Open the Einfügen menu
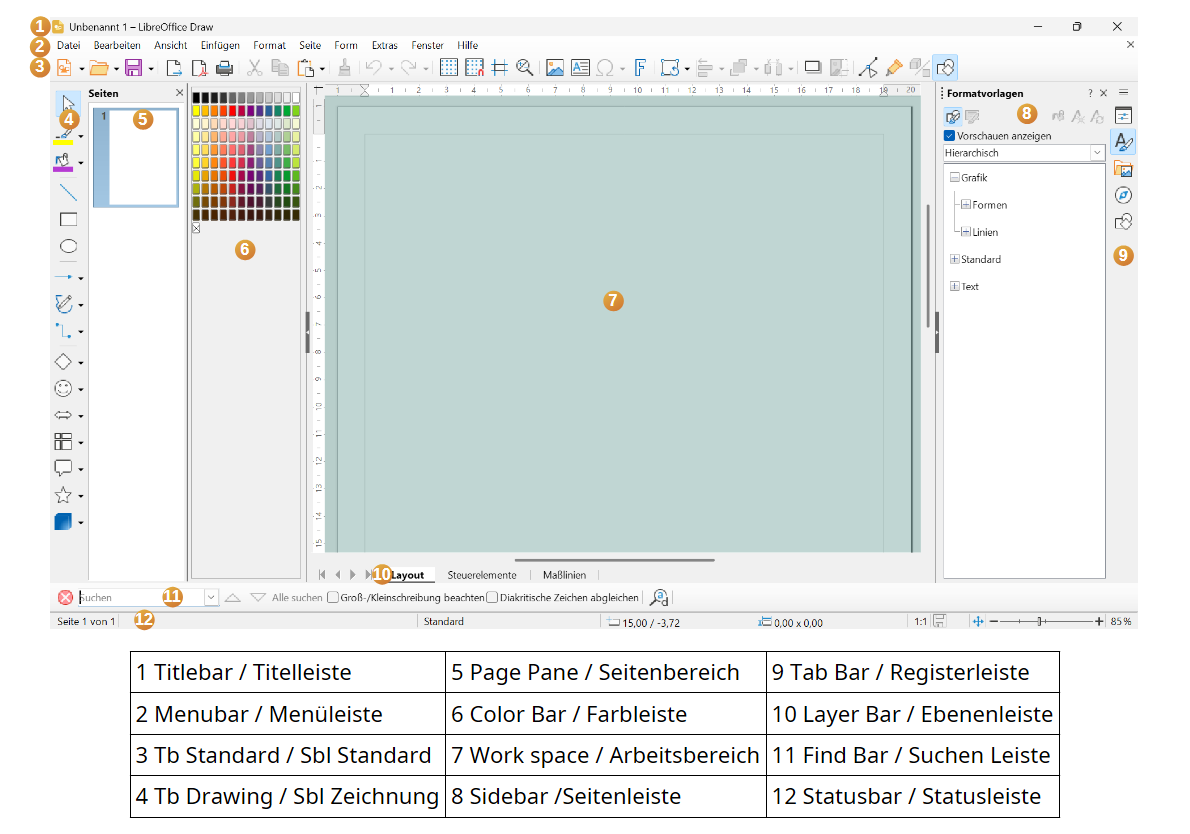Screen dimensions: 1190x834 click(x=220, y=46)
